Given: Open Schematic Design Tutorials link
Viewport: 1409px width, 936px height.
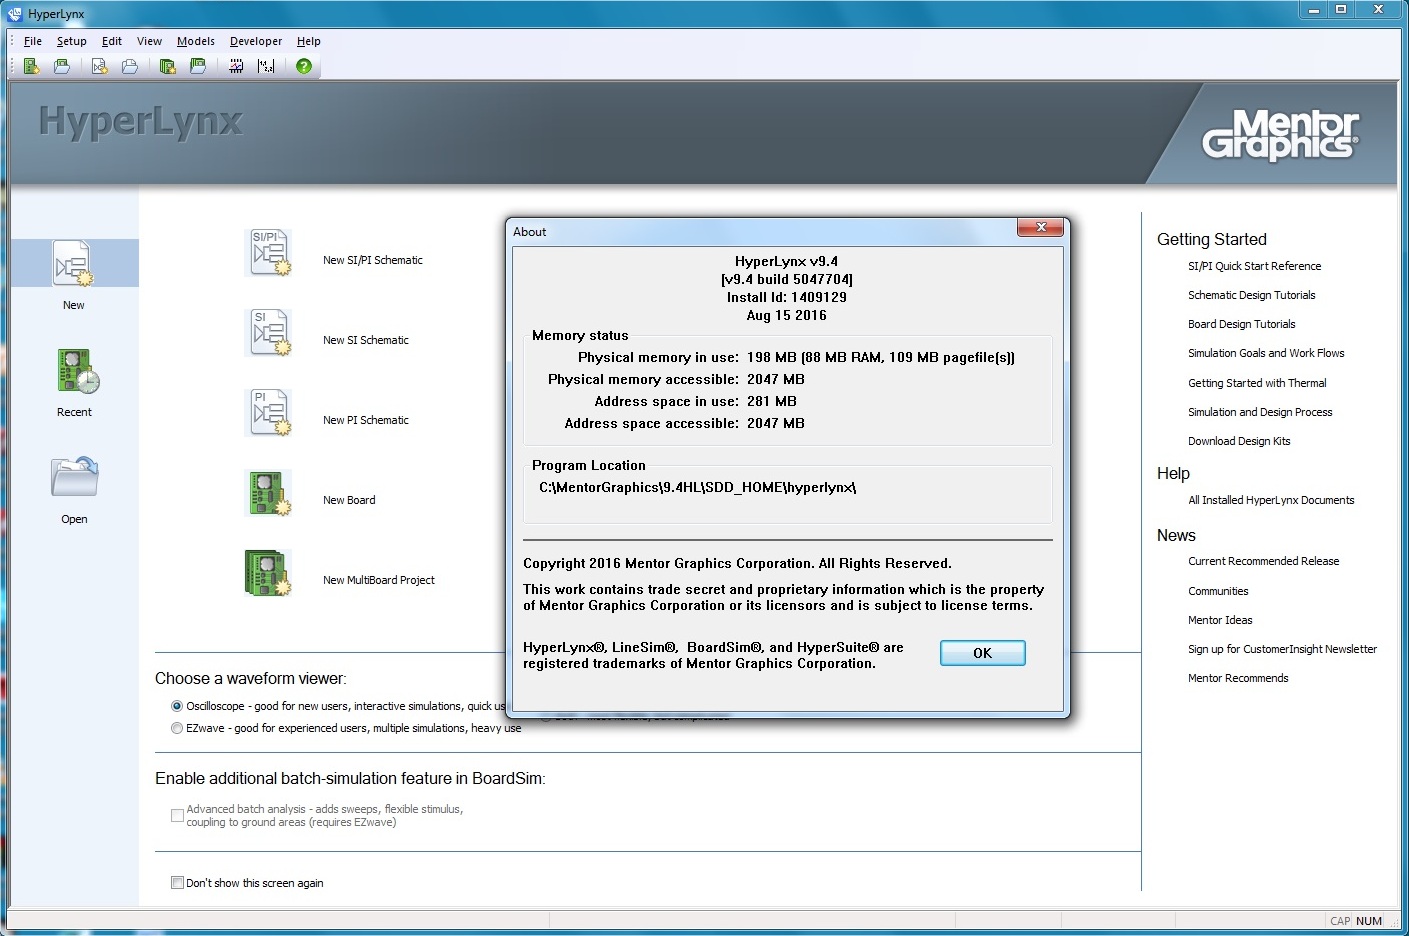Looking at the screenshot, I should click(x=1251, y=295).
